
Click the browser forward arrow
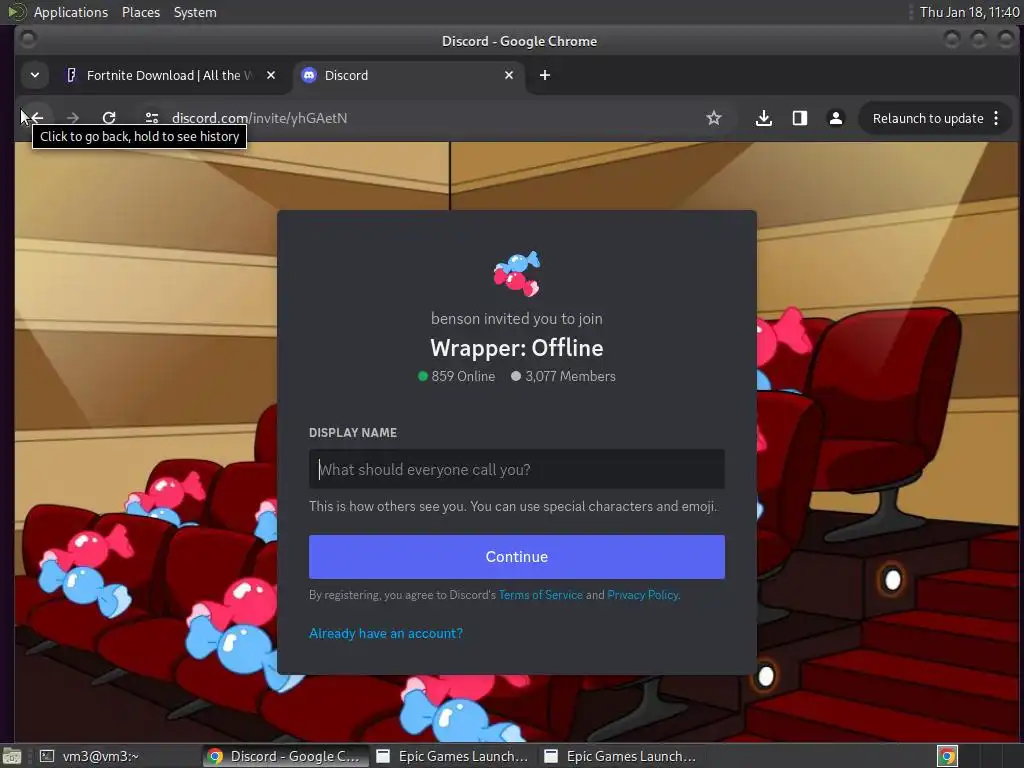click(x=72, y=118)
